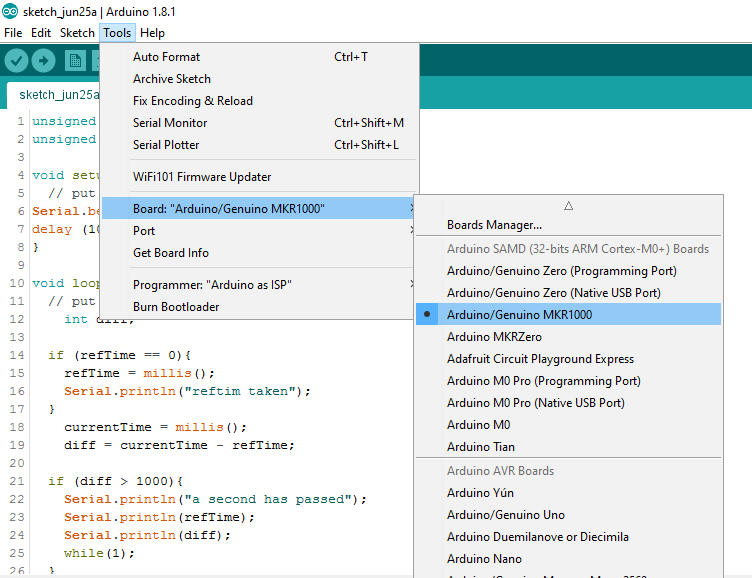The image size is (752, 578).
Task: Click Burn Bootloader
Action: (x=176, y=307)
